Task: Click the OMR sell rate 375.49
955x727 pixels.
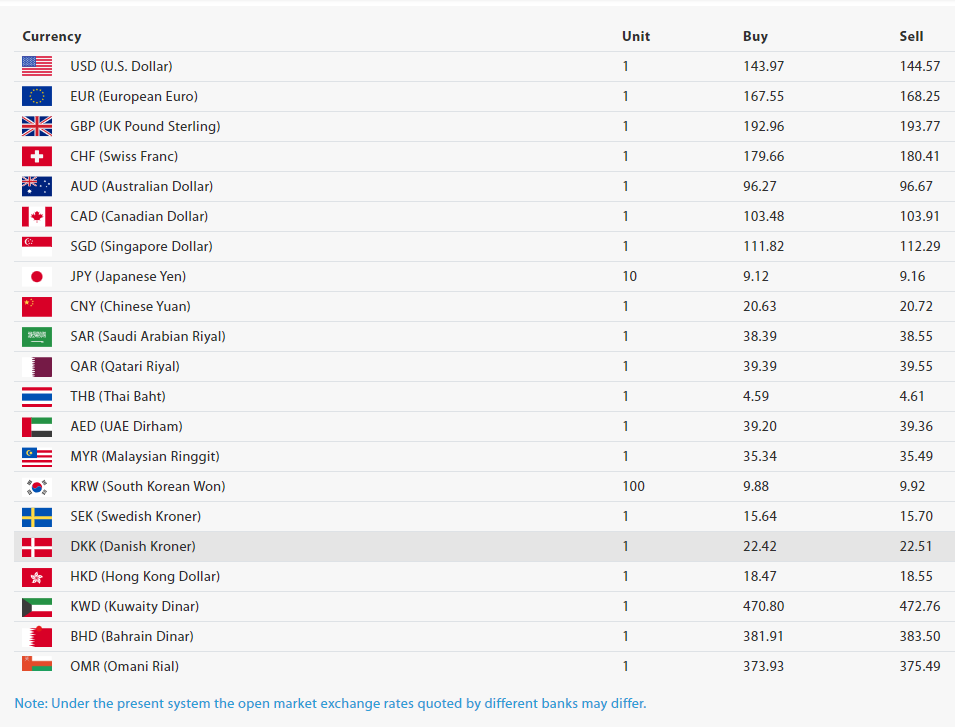Action: (920, 666)
